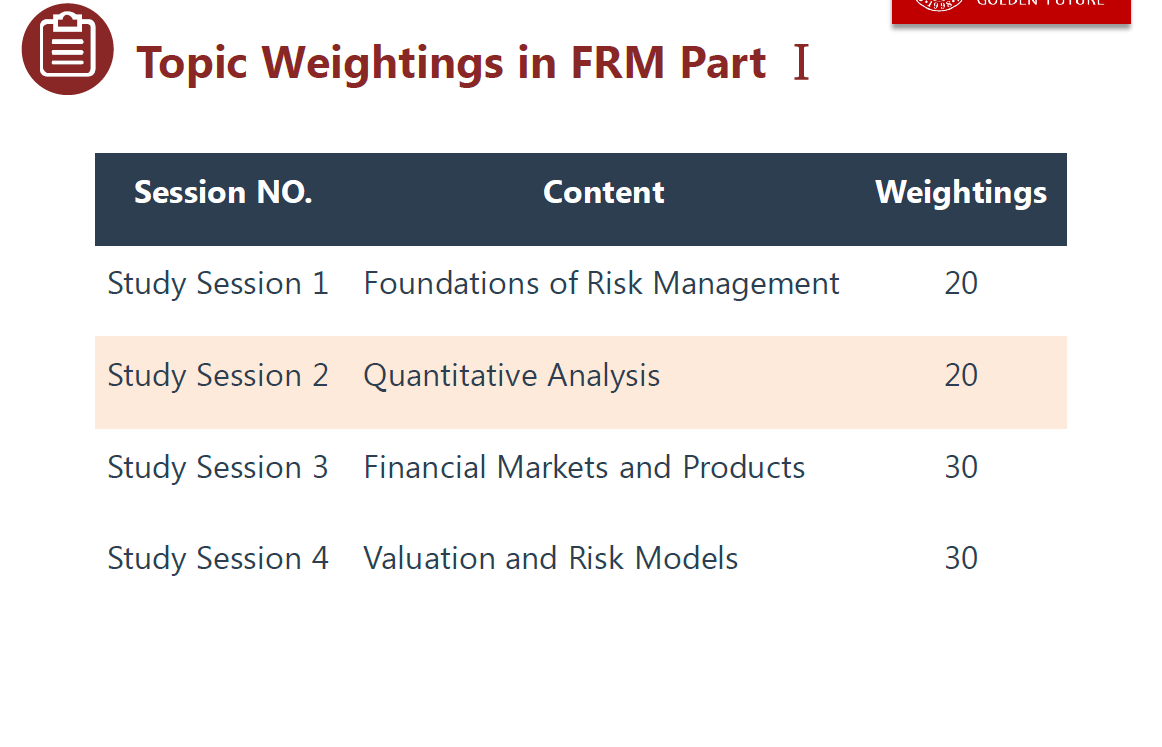Click Valuation and Risk Models text
This screenshot has width=1162, height=747.
[550, 558]
